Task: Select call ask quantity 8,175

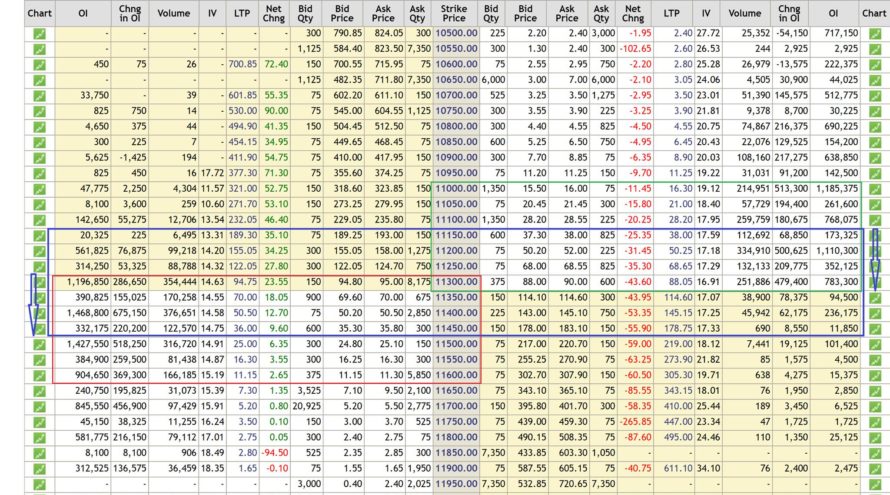Action: coord(419,282)
